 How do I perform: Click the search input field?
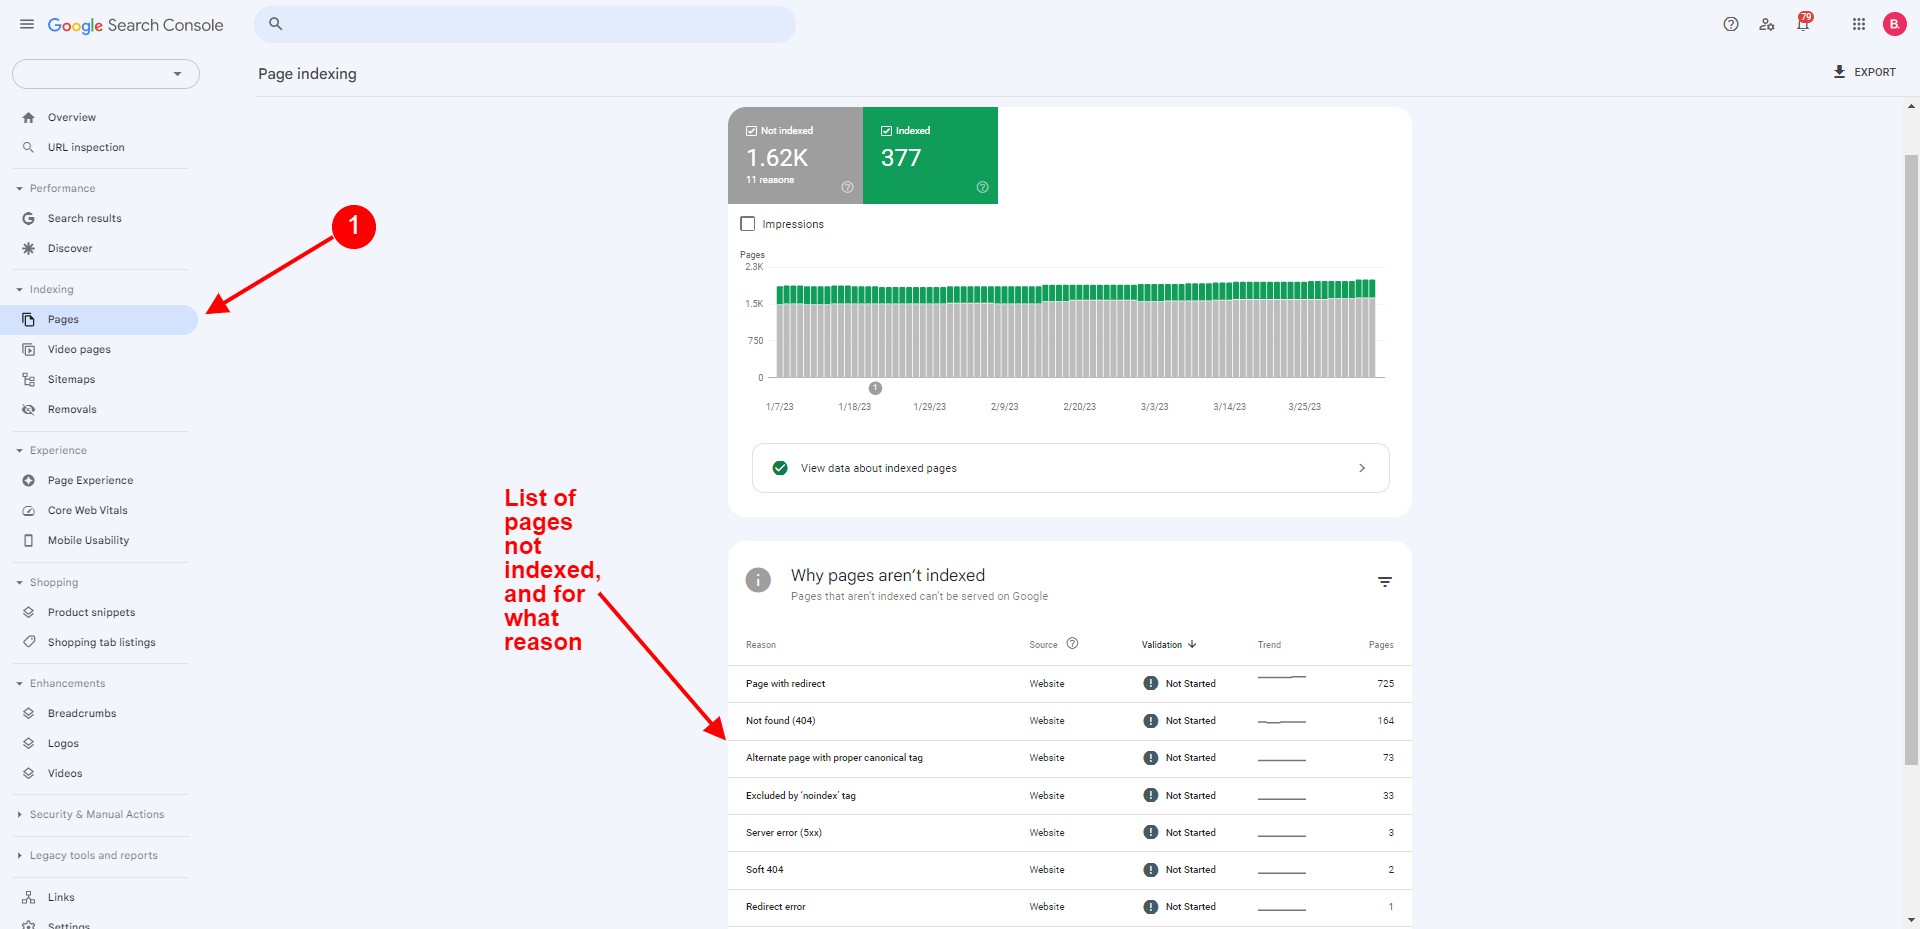point(525,24)
